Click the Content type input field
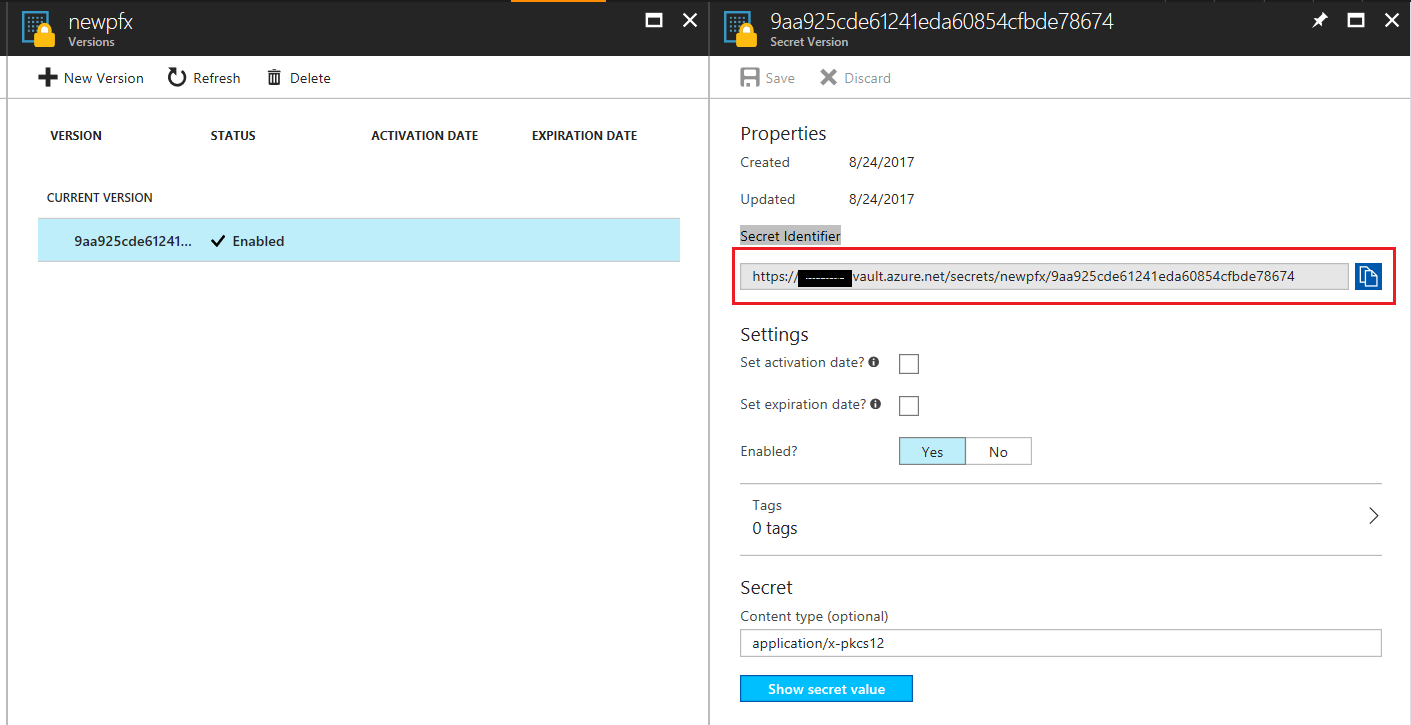Viewport: 1411px width, 725px height. click(x=1061, y=643)
